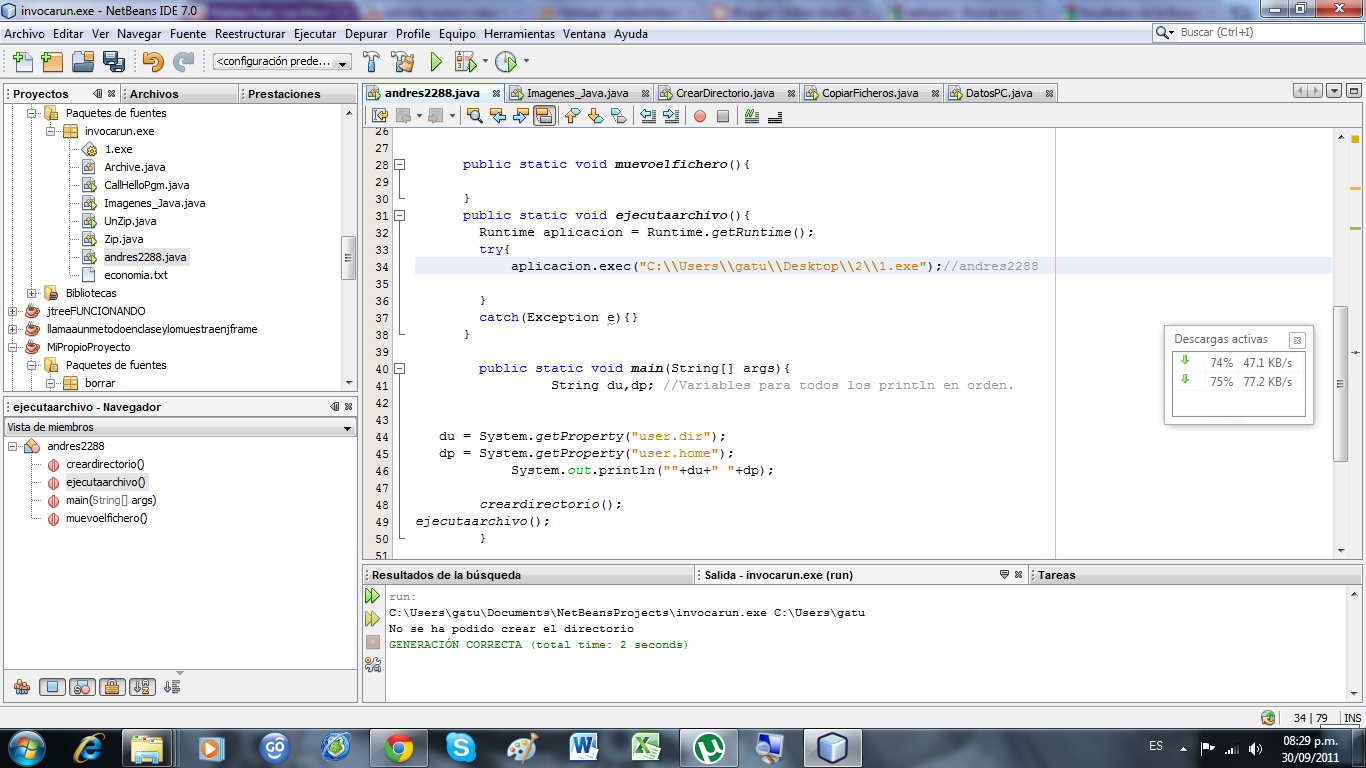Select muevoelfichero() in Navigator
The height and width of the screenshot is (768, 1366).
[106, 518]
